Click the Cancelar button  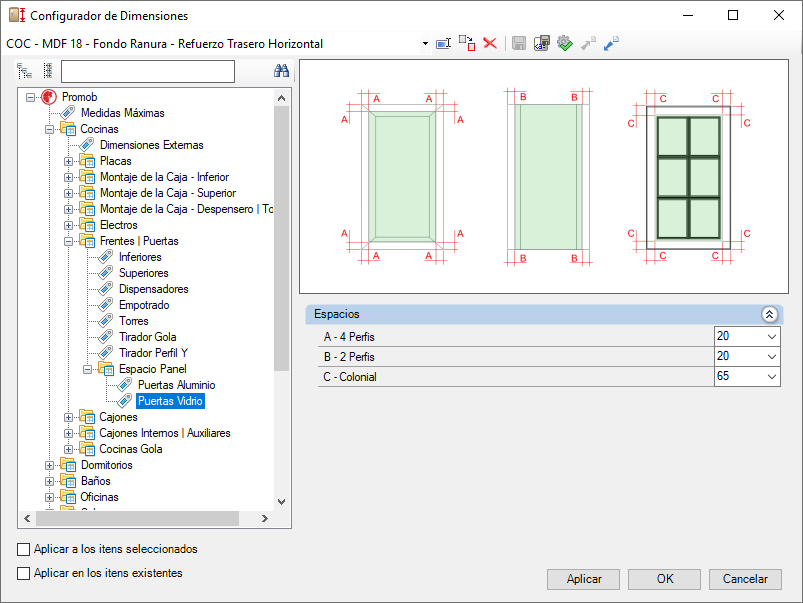click(745, 579)
